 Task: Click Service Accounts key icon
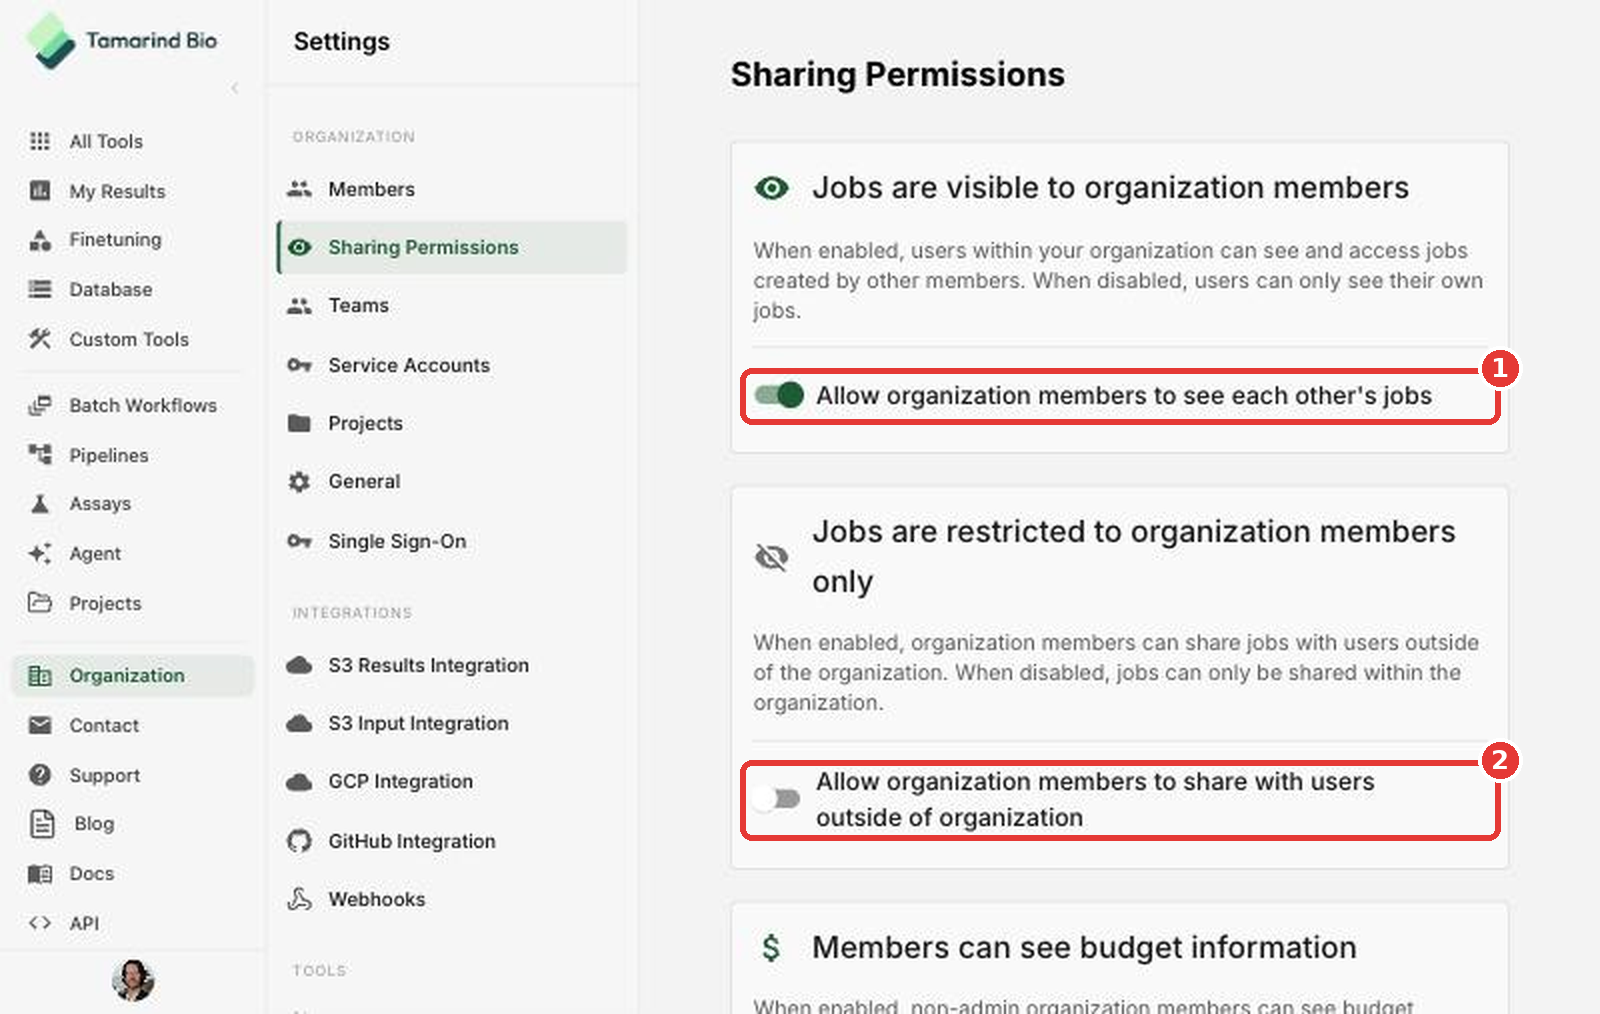point(299,365)
